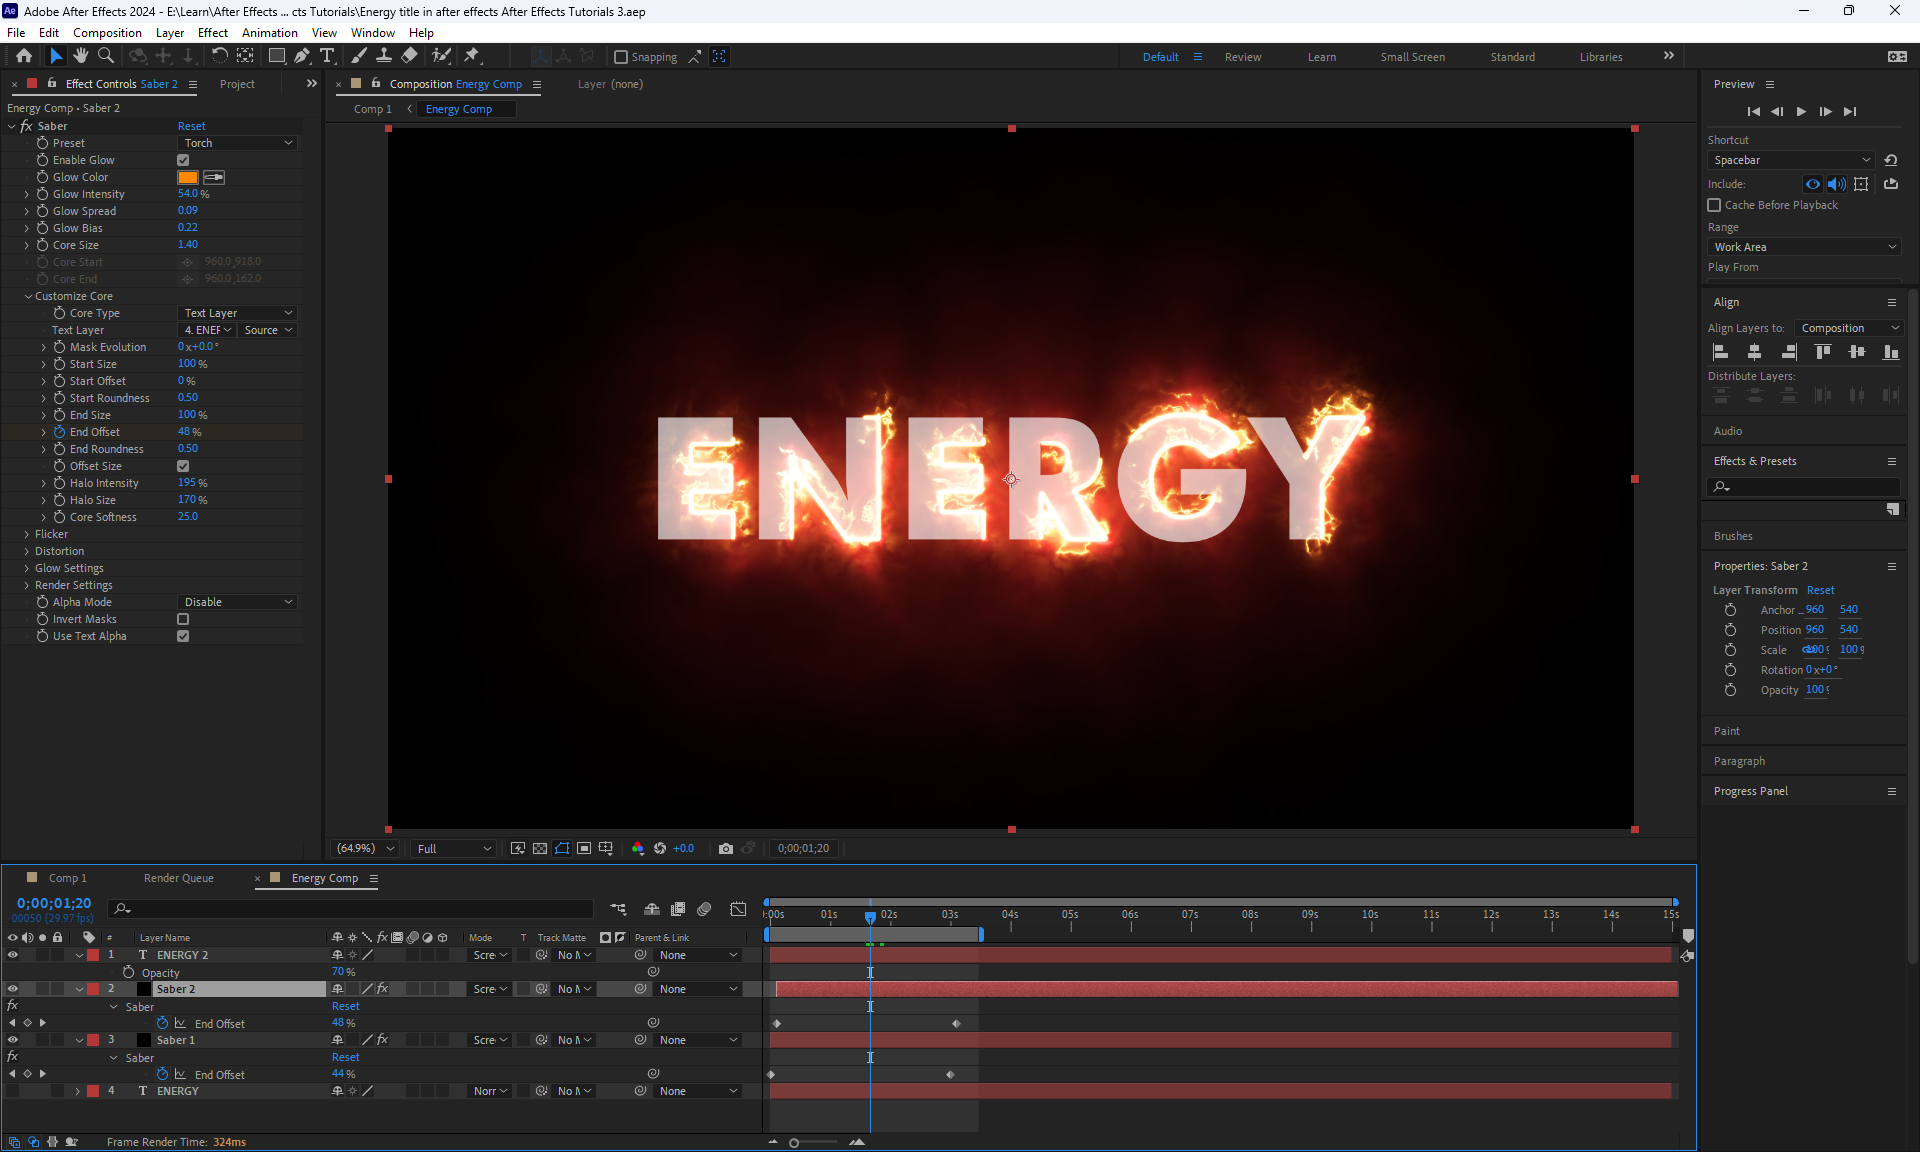Screen dimensions: 1920x1152
Task: Select the Hand tool
Action: tap(81, 56)
